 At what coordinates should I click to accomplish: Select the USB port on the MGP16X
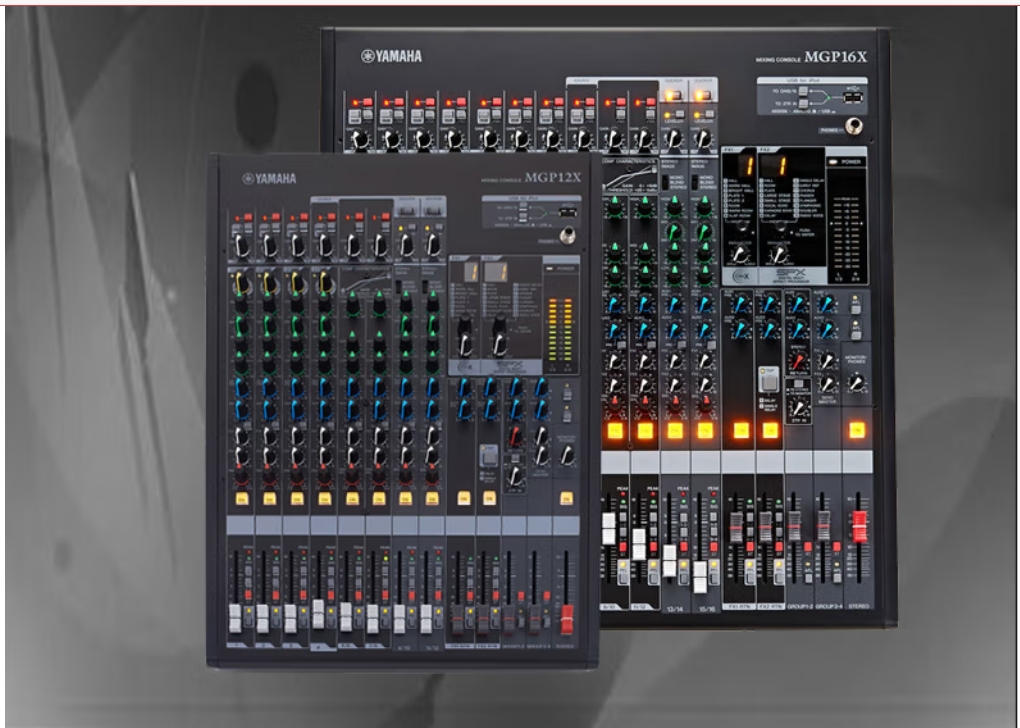853,97
